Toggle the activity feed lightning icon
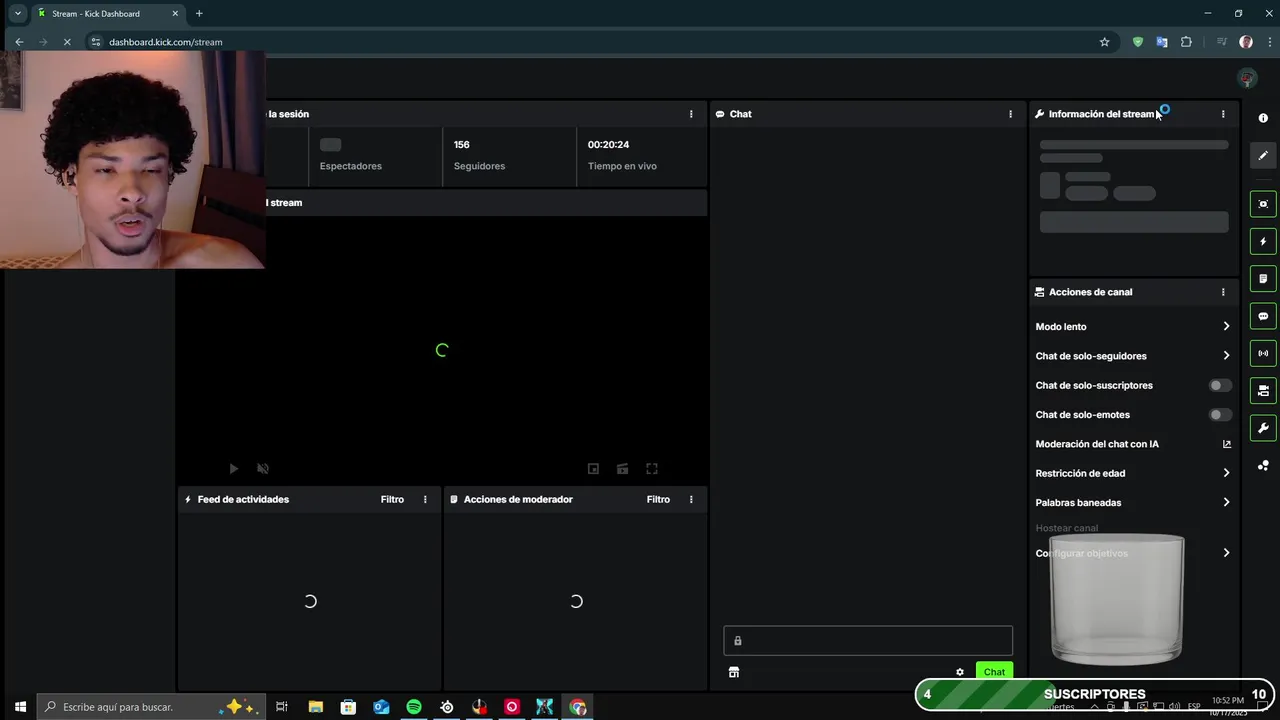 (1263, 241)
